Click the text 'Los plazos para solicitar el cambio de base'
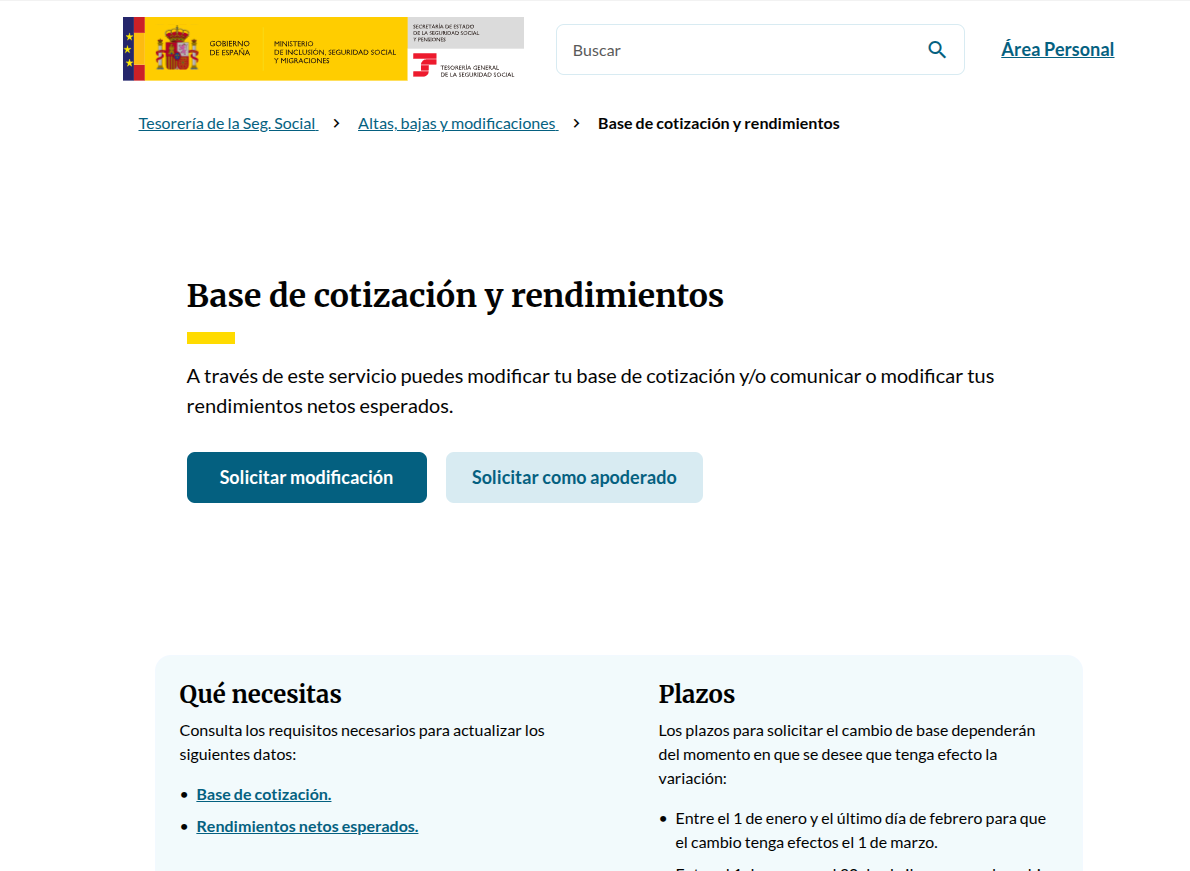Screen dimensions: 1190x871 click(x=846, y=754)
